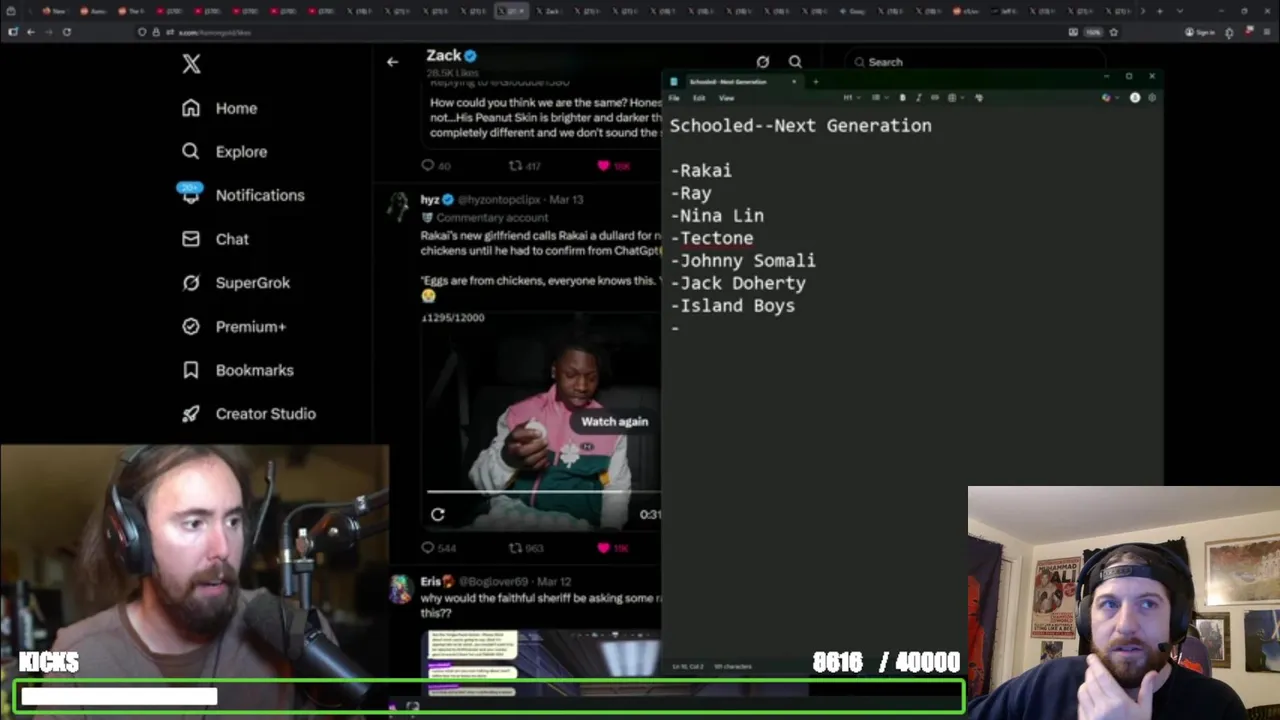Repost the post with 417 reposts
Image resolution: width=1280 pixels, height=720 pixels.
(525, 166)
